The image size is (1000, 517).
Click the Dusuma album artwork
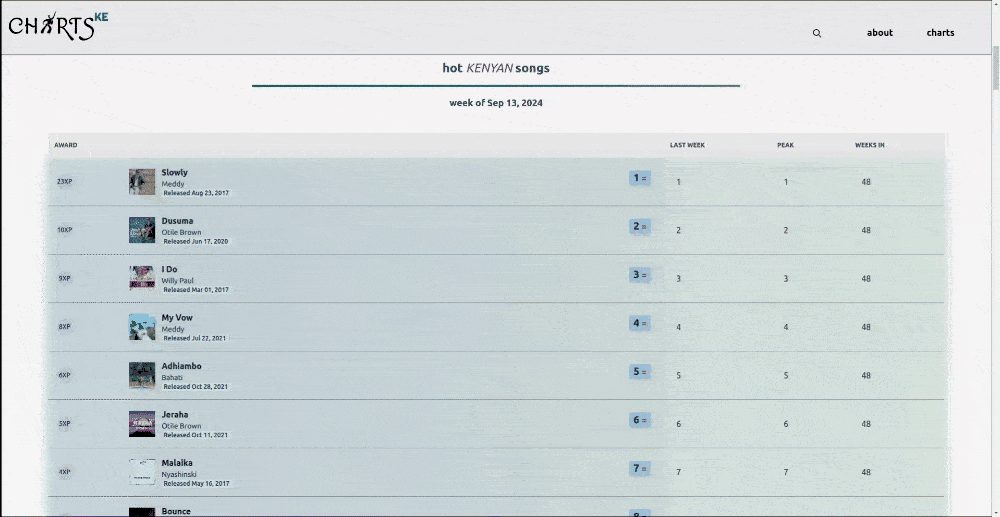point(142,230)
